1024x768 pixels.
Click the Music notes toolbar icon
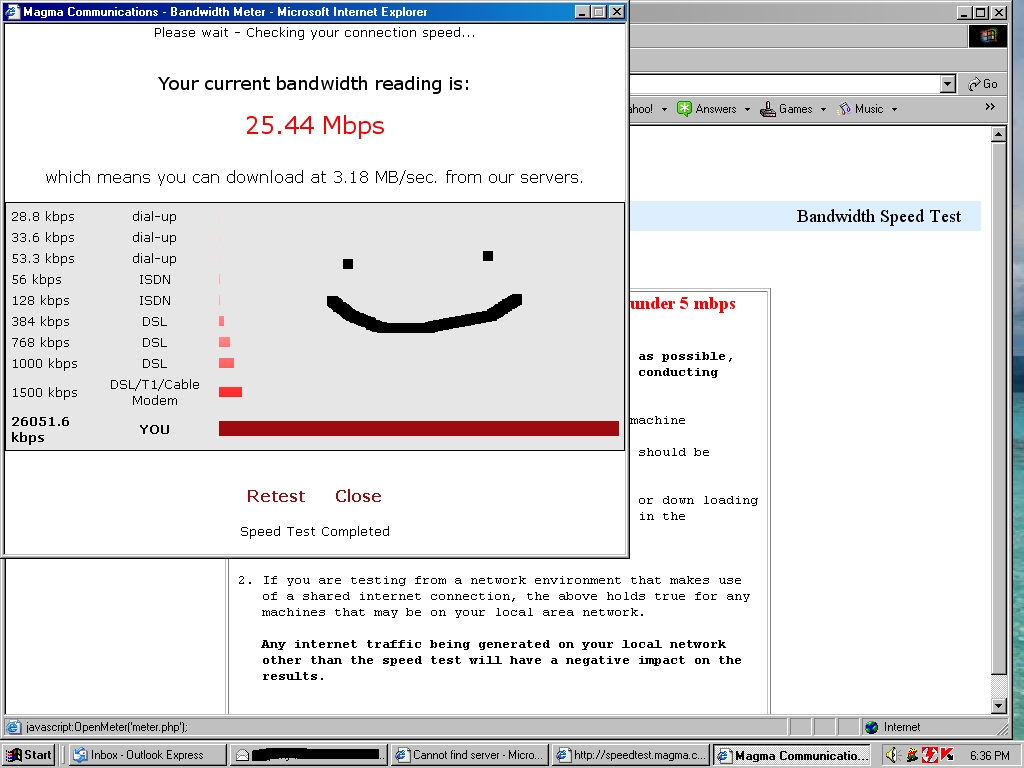[844, 109]
